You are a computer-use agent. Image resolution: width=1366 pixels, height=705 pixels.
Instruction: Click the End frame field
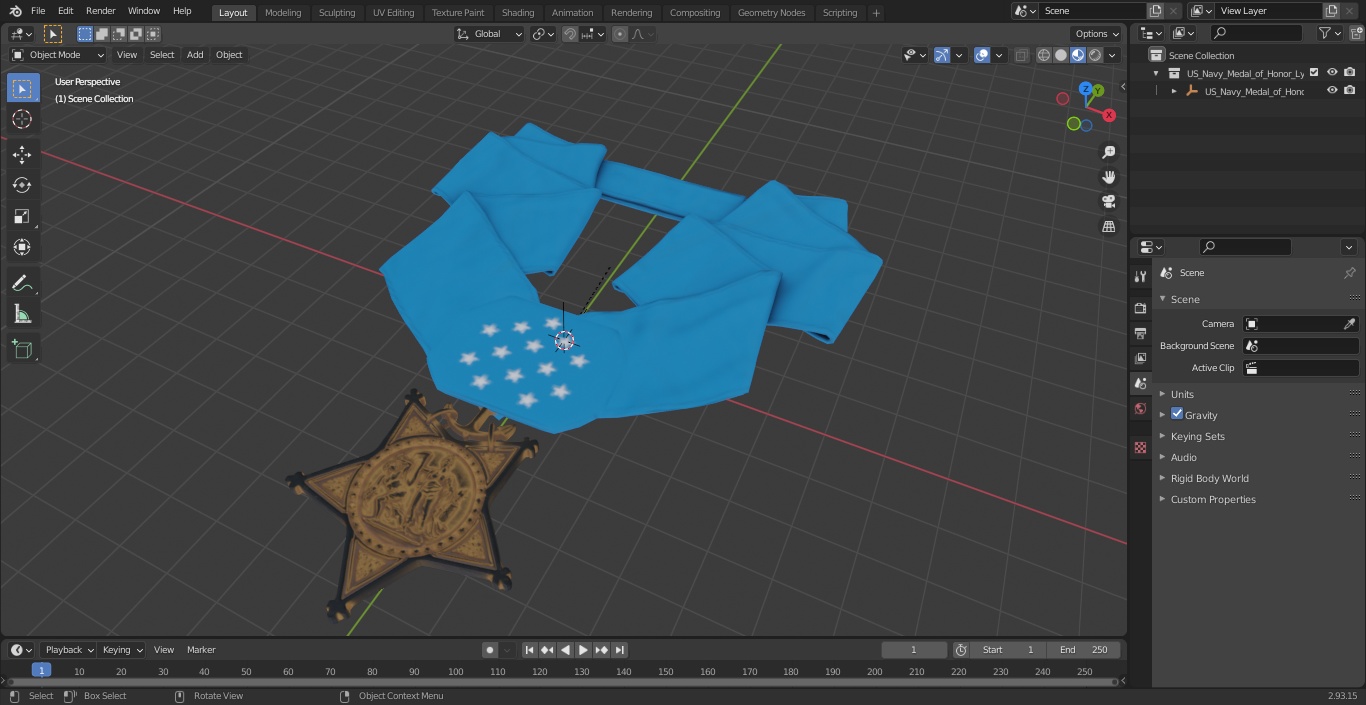click(1084, 650)
